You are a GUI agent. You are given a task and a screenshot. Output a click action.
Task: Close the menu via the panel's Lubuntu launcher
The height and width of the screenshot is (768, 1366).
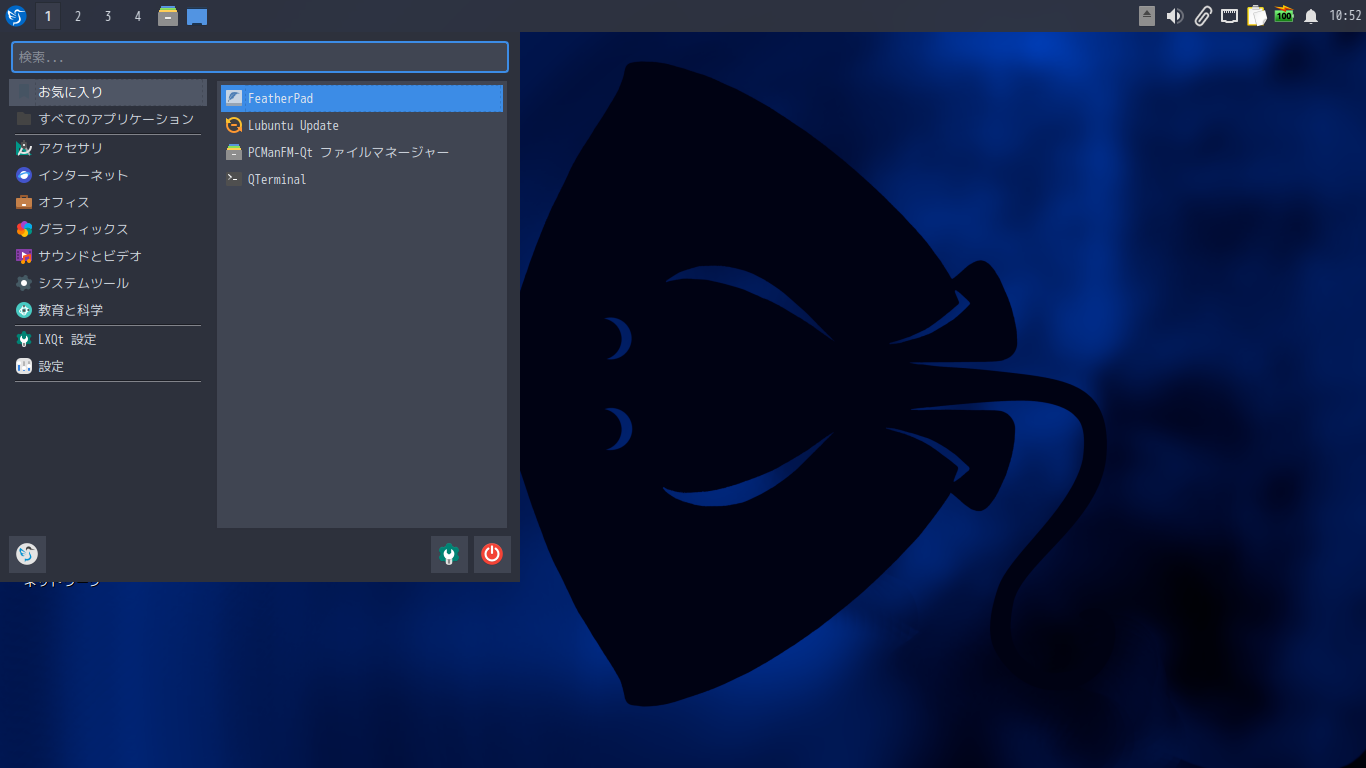tap(16, 16)
